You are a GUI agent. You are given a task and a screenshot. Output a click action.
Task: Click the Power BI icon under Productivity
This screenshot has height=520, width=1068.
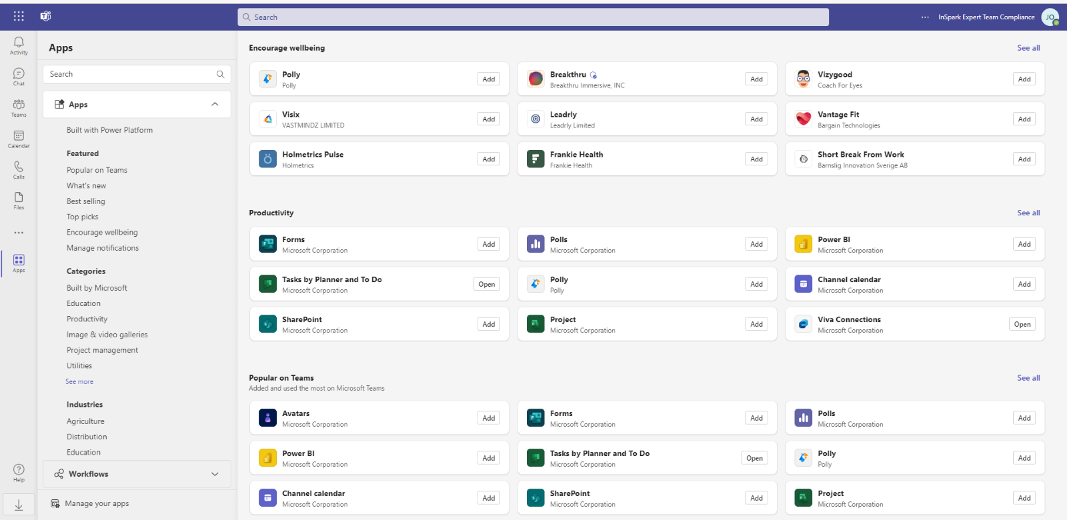pos(803,244)
